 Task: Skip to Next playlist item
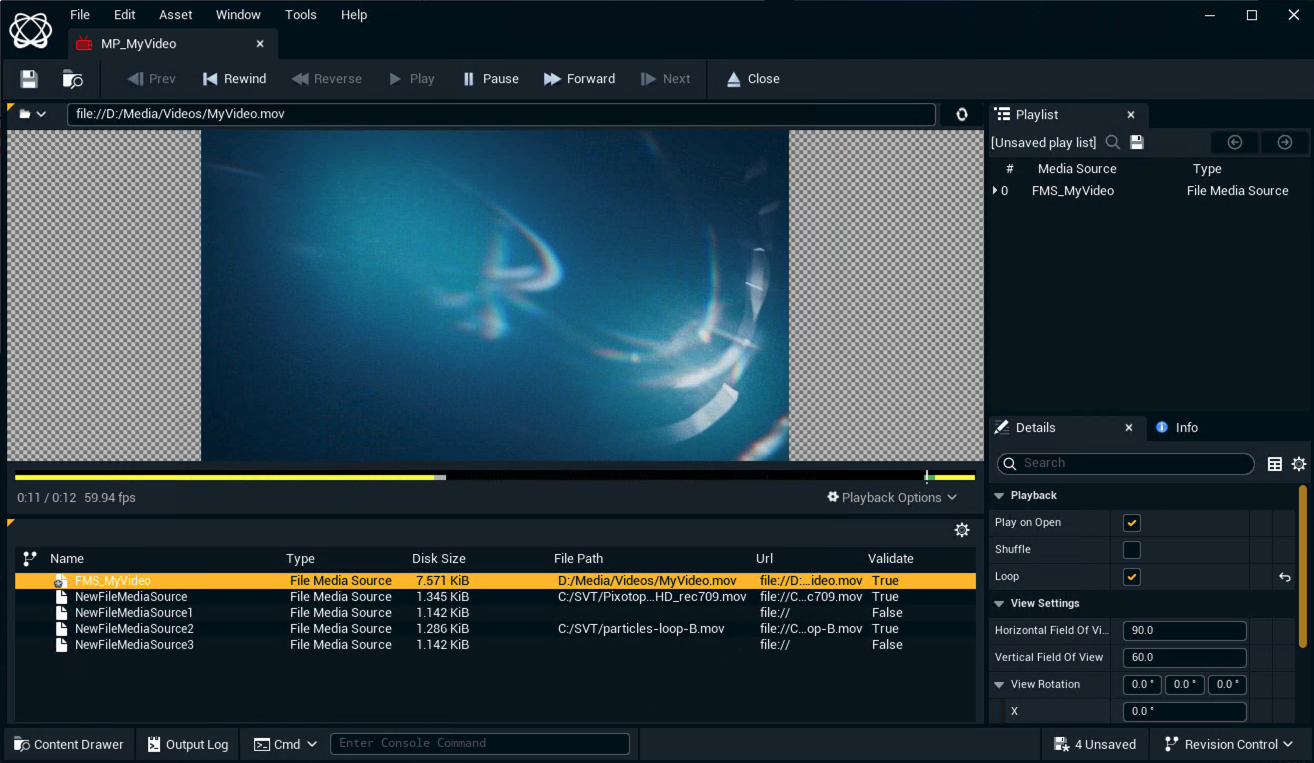coord(665,79)
